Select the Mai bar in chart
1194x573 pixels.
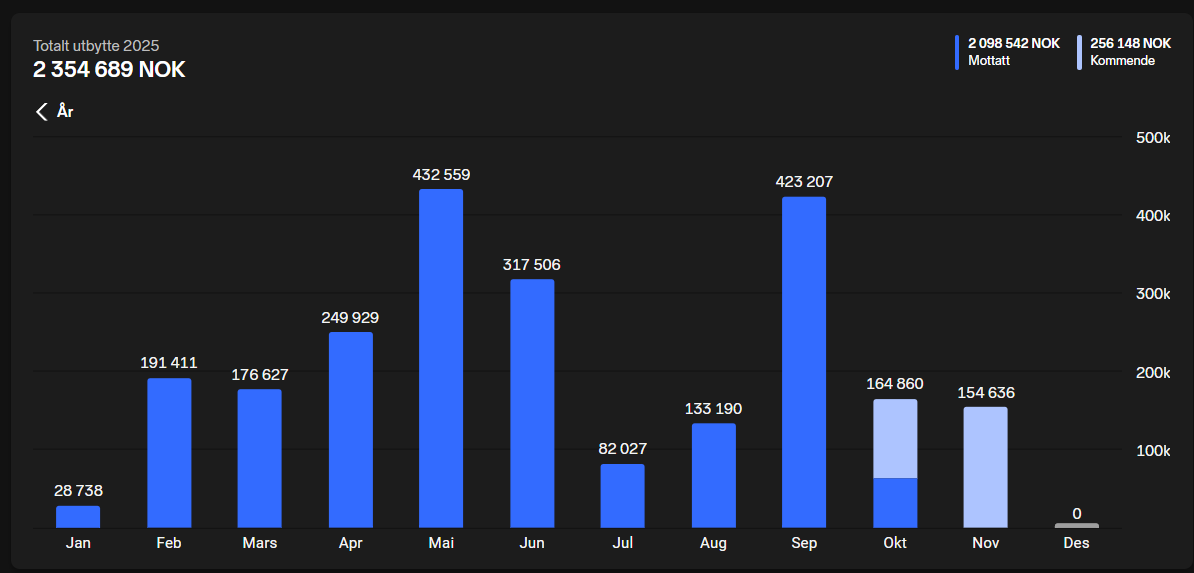(441, 358)
